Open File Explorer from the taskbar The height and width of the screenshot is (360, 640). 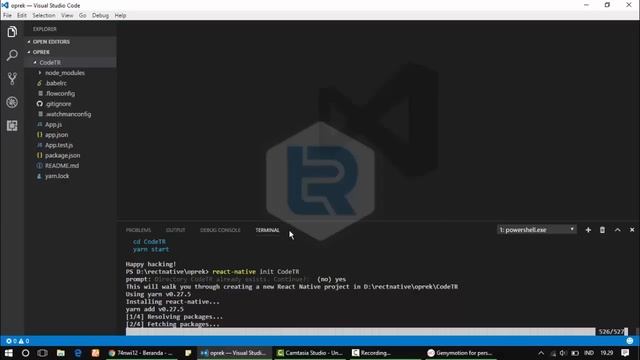click(60, 353)
